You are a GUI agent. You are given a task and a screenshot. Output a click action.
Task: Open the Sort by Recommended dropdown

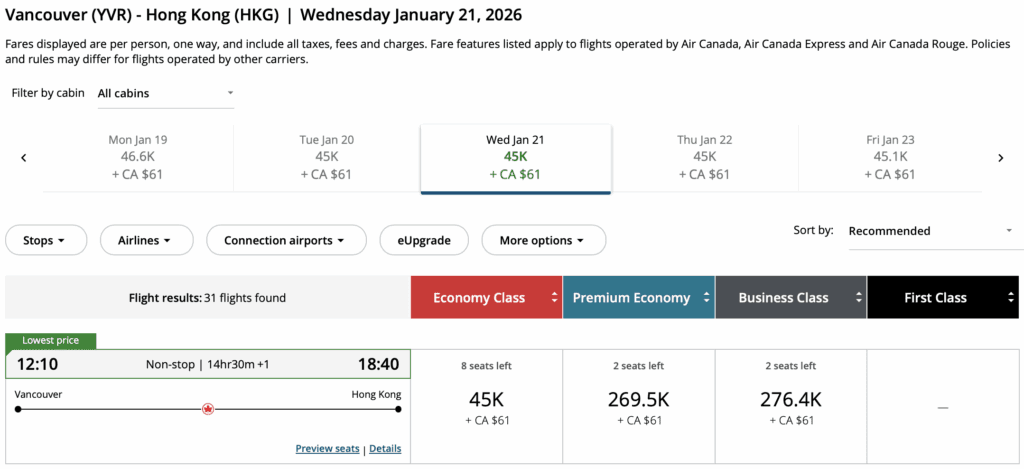click(x=930, y=231)
